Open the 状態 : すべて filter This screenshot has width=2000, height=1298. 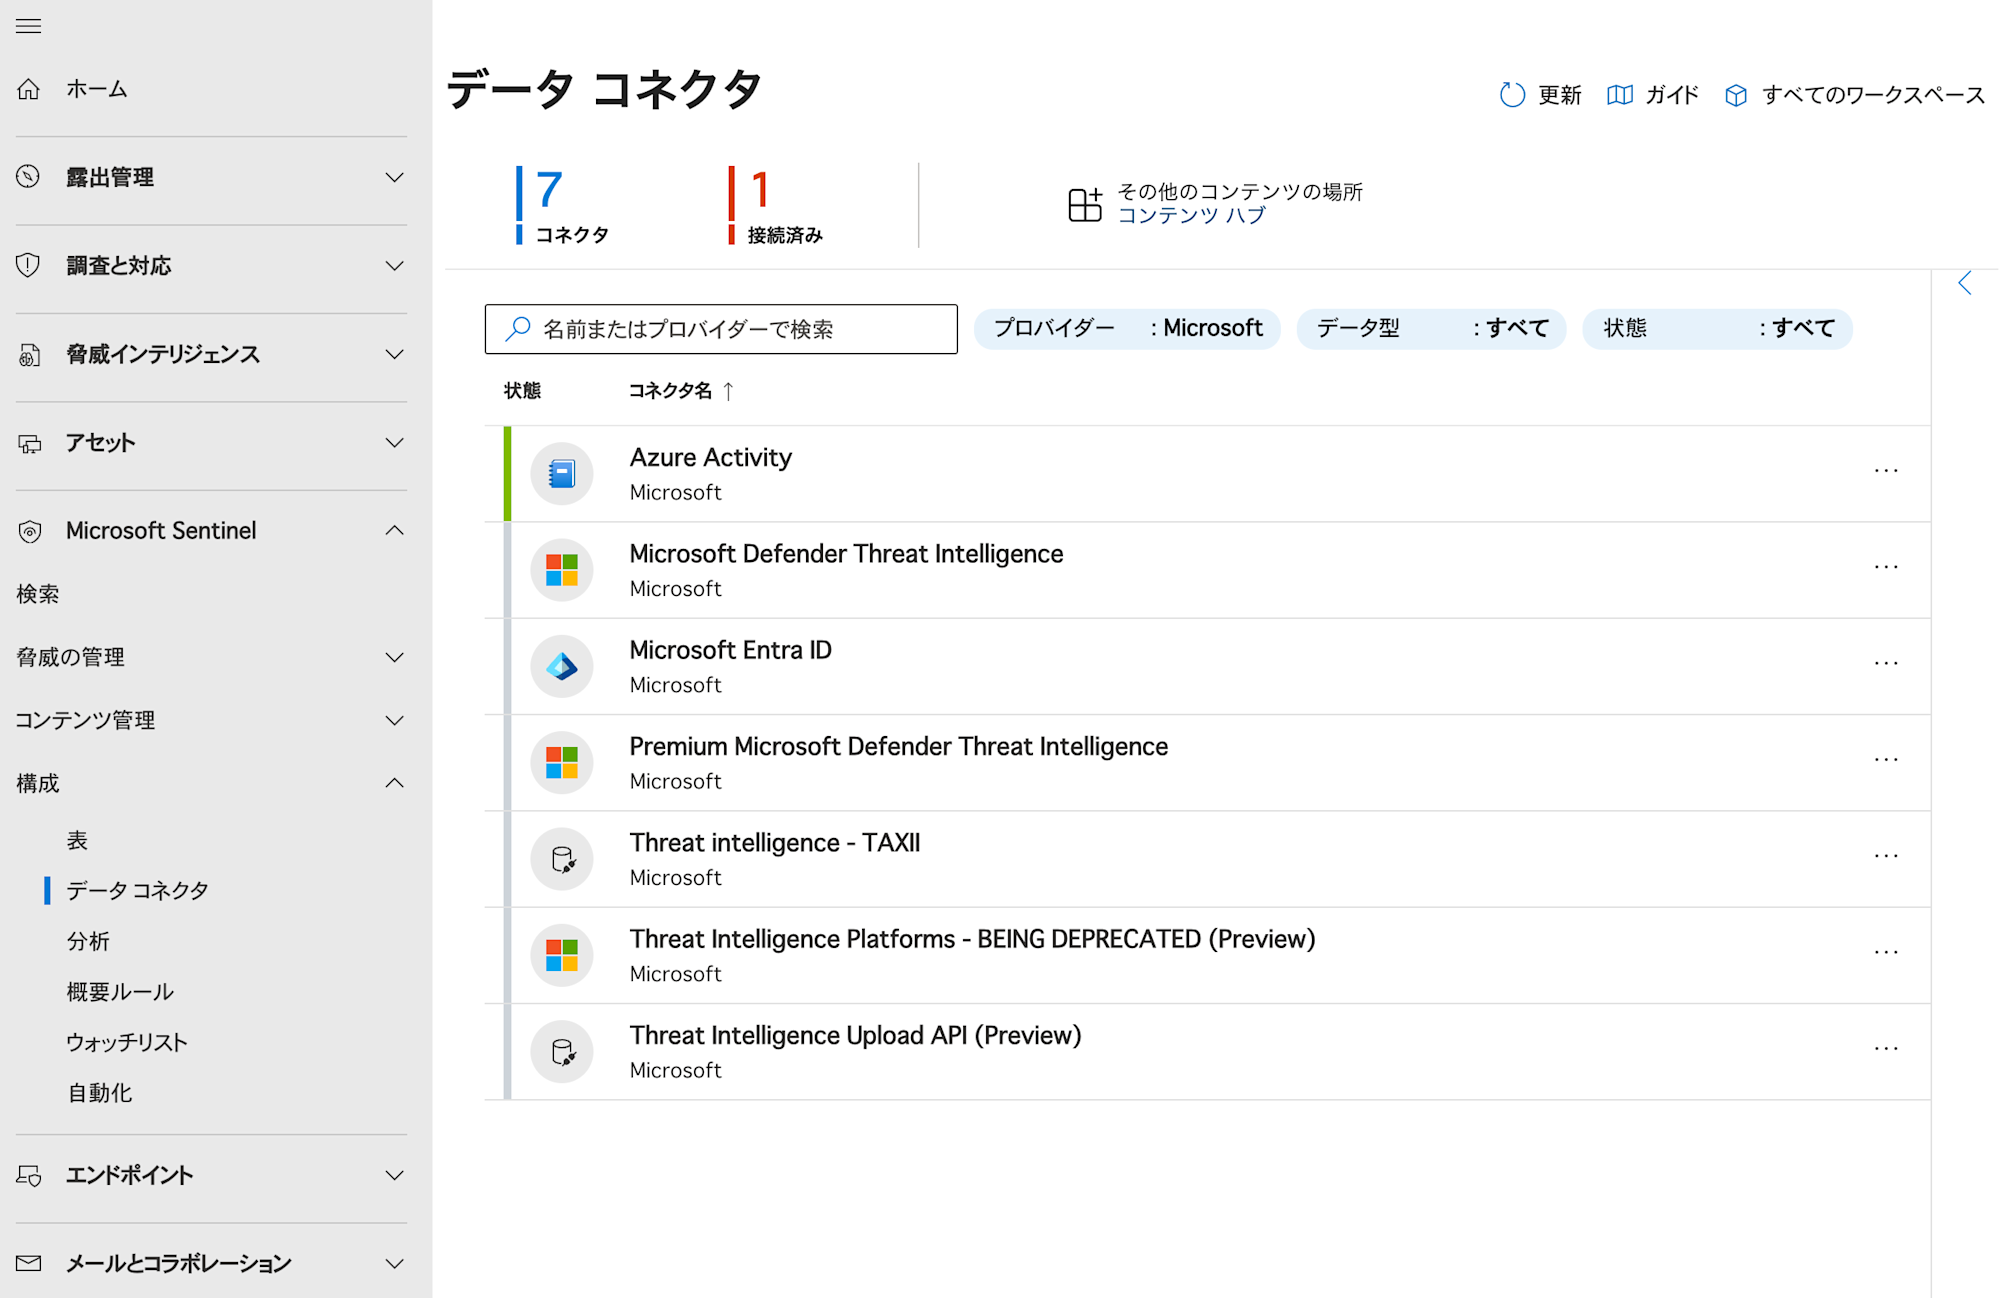pos(1717,329)
